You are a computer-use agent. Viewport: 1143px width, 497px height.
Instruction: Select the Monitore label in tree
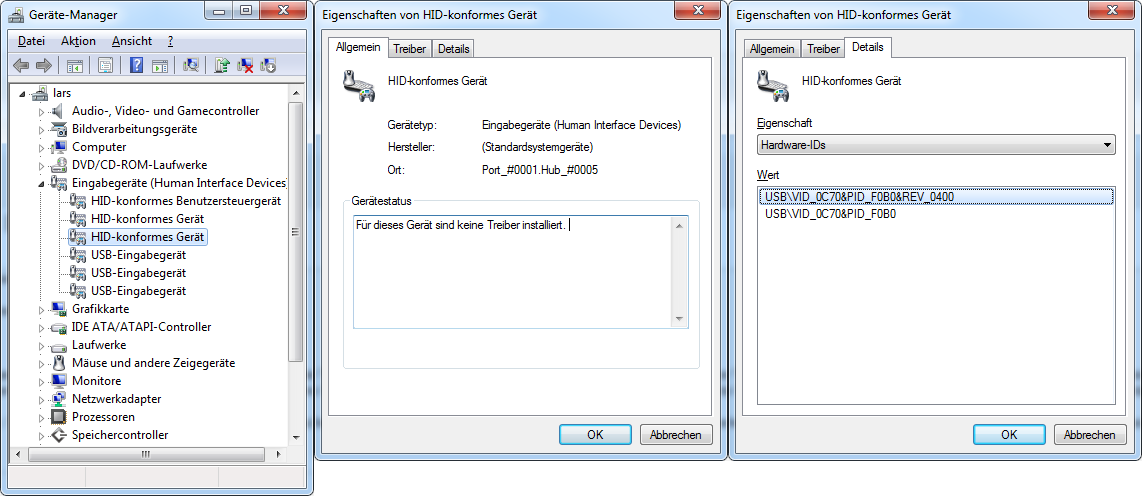coord(97,381)
